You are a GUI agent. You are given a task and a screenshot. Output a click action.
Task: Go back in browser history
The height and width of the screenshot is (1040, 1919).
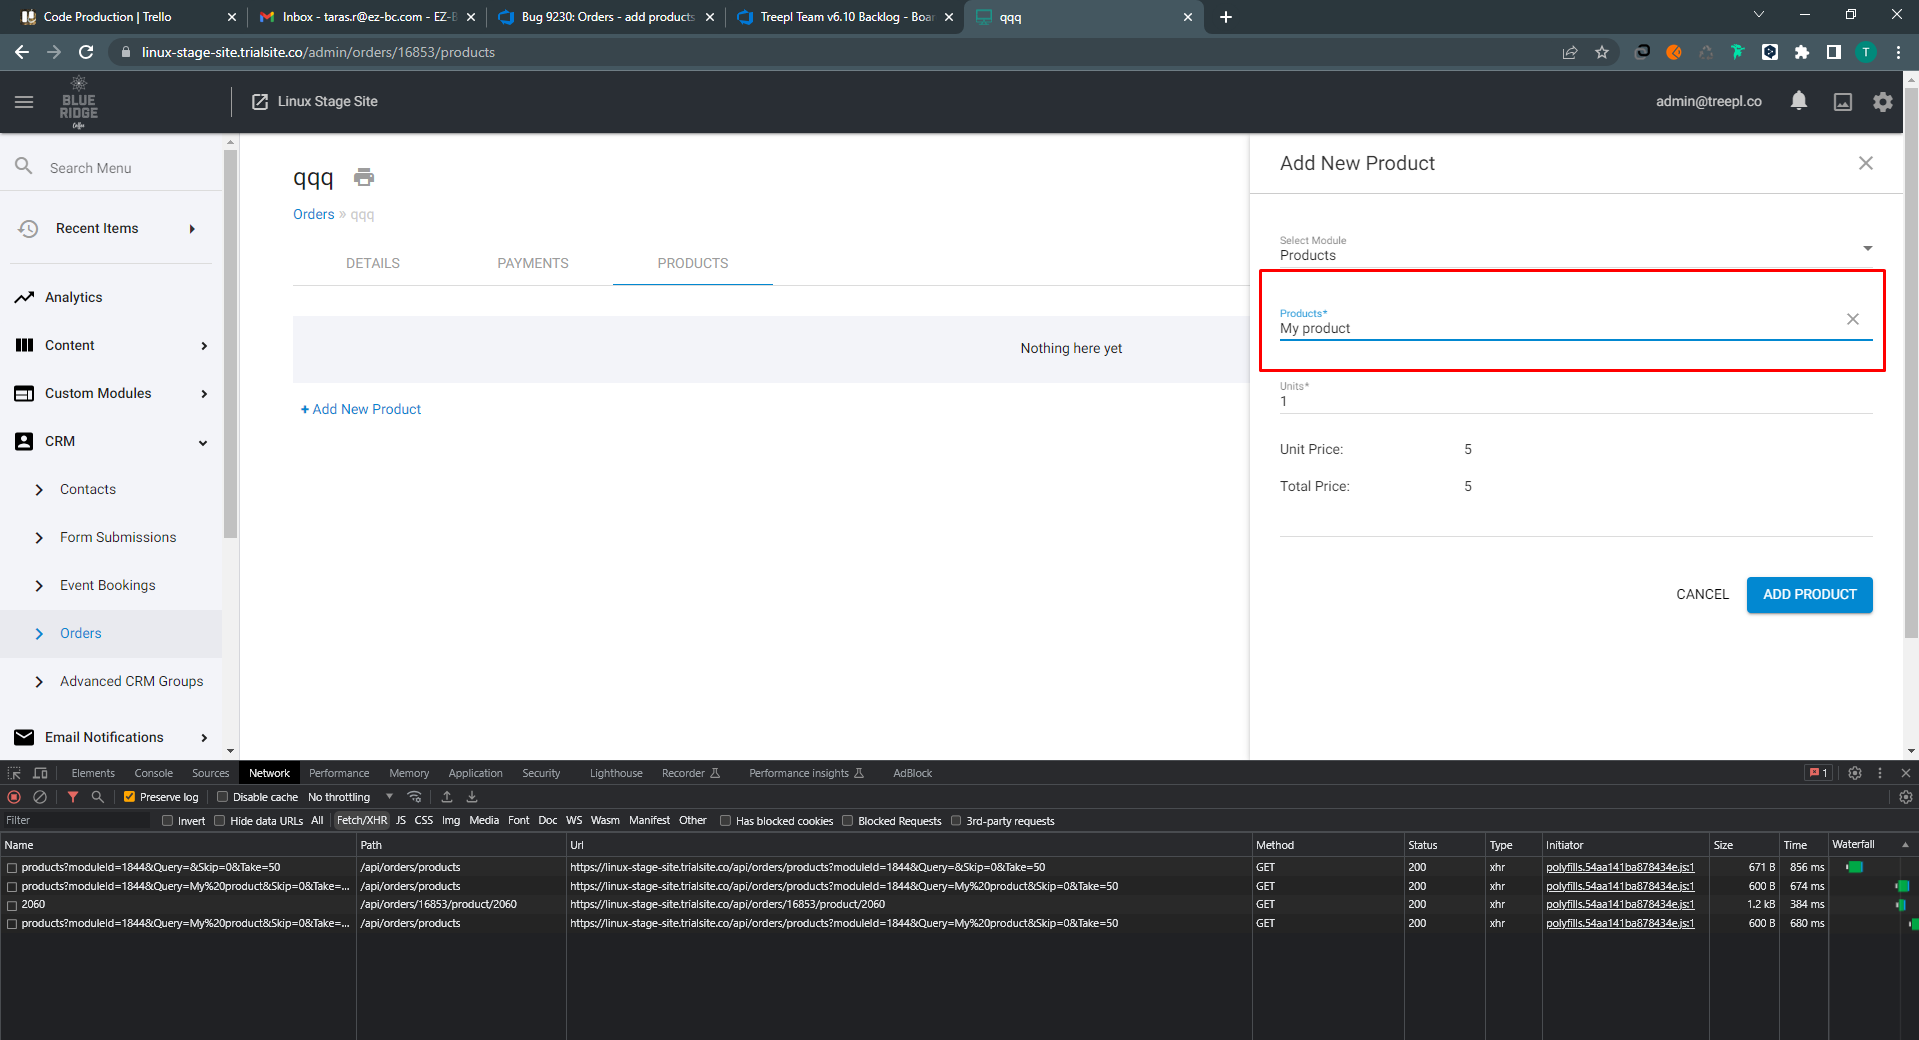coord(22,52)
